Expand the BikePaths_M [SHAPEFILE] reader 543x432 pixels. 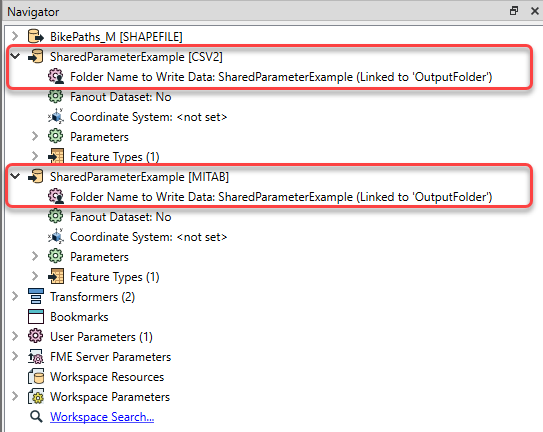[15, 36]
